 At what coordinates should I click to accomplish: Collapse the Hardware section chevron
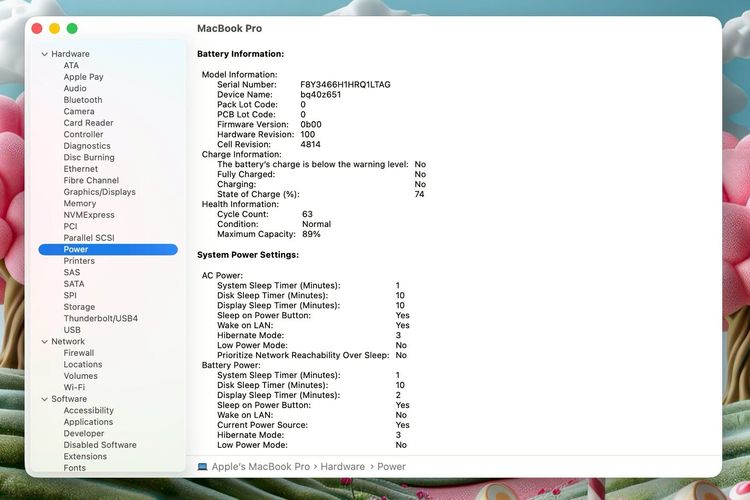point(44,54)
